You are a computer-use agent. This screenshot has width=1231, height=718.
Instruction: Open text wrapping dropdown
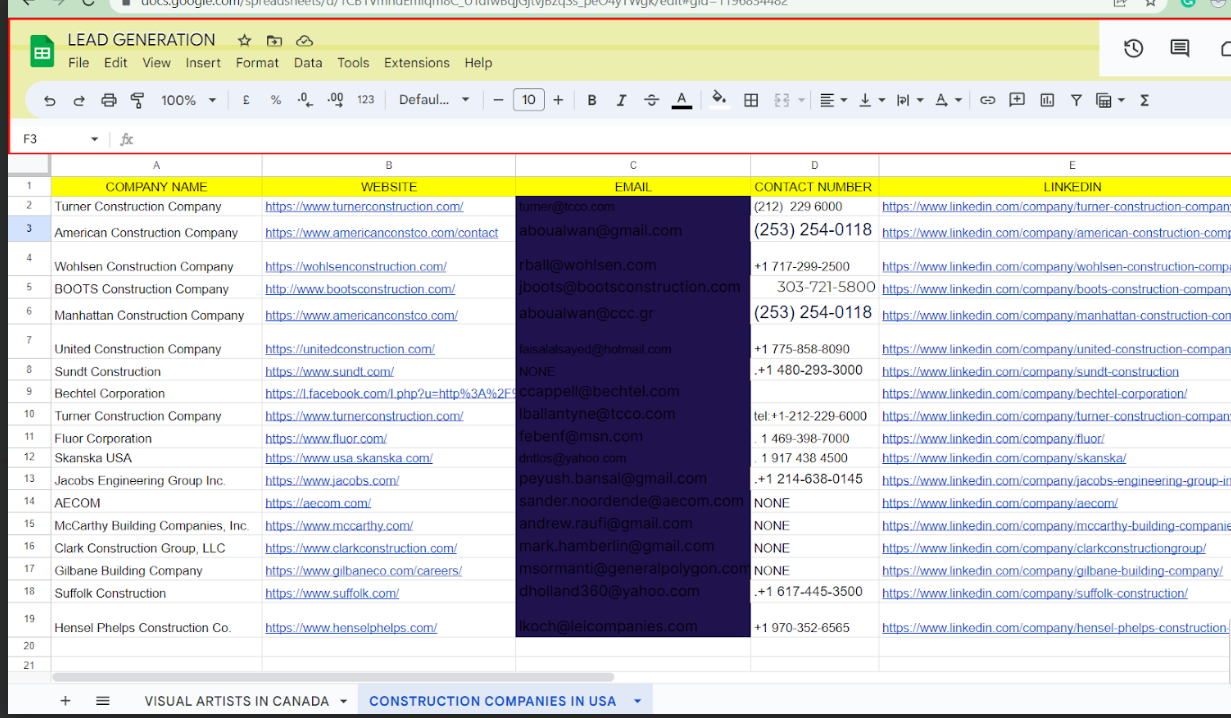point(910,100)
